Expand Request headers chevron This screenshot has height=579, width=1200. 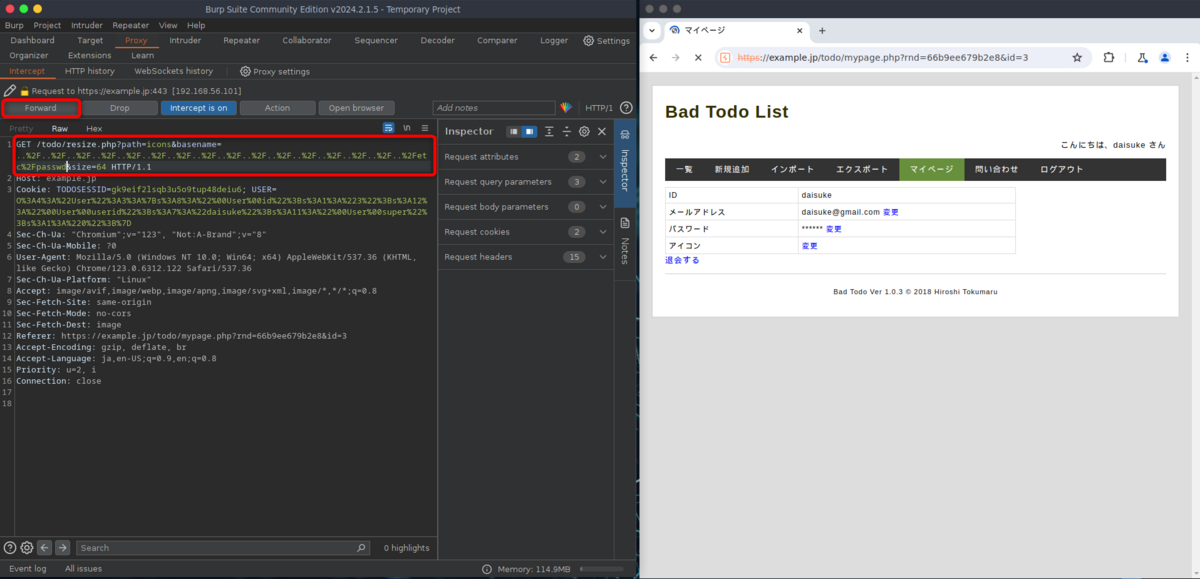[x=603, y=257]
